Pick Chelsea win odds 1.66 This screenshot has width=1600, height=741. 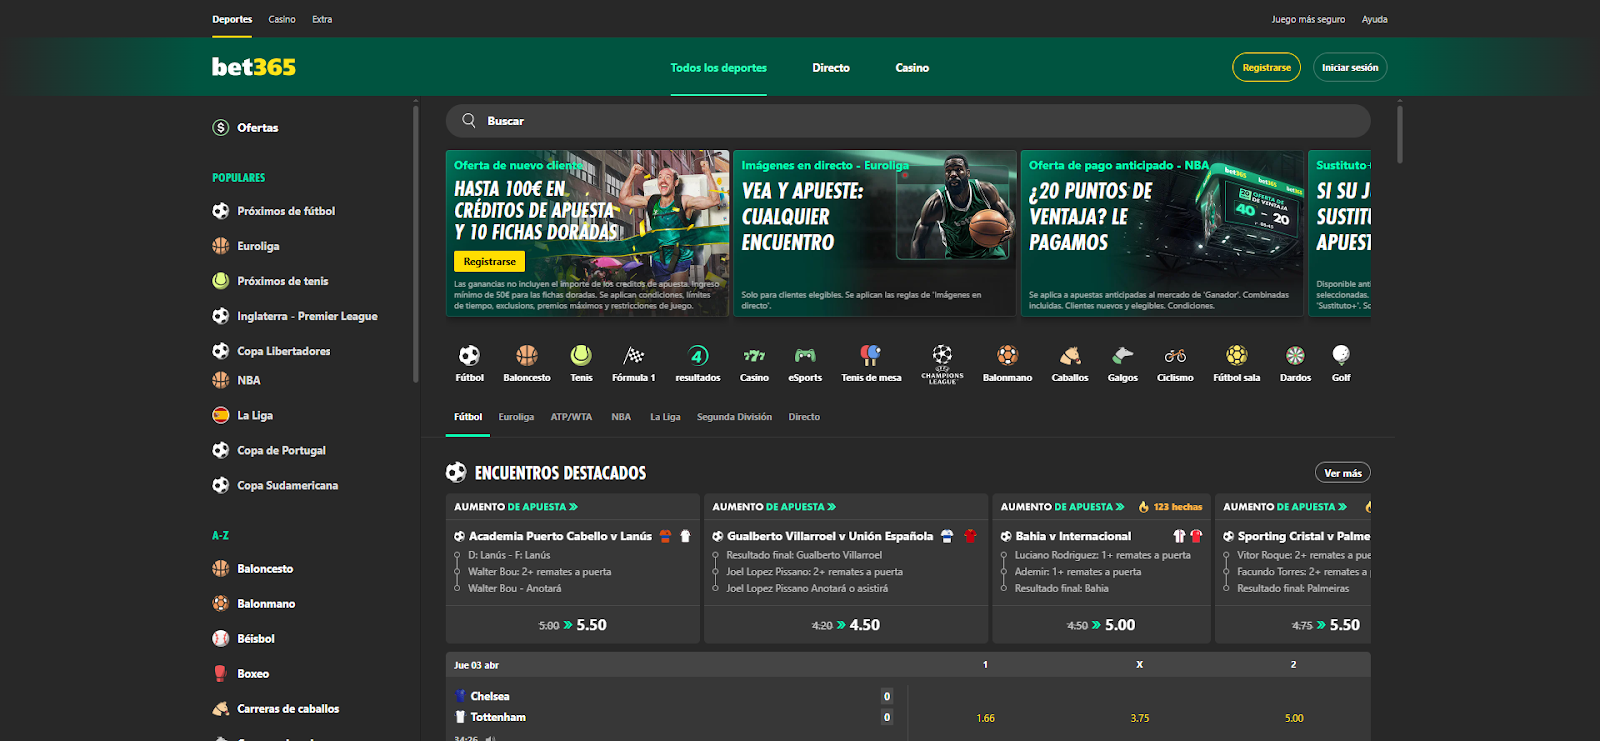coord(985,718)
